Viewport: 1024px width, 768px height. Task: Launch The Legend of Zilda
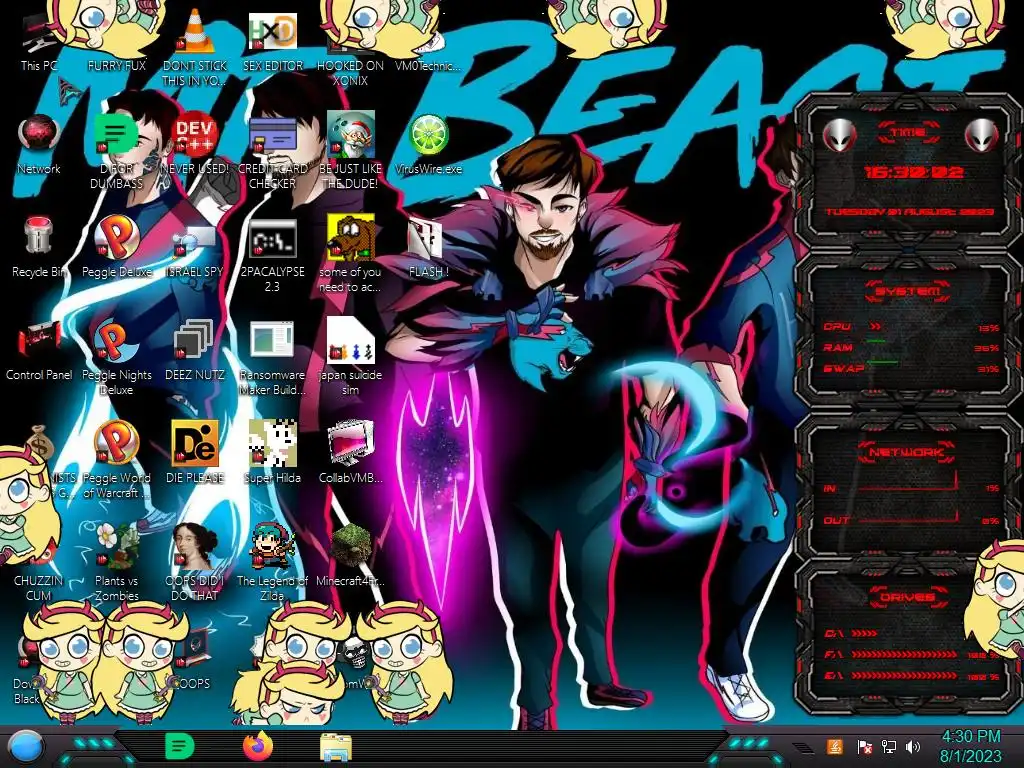(272, 547)
